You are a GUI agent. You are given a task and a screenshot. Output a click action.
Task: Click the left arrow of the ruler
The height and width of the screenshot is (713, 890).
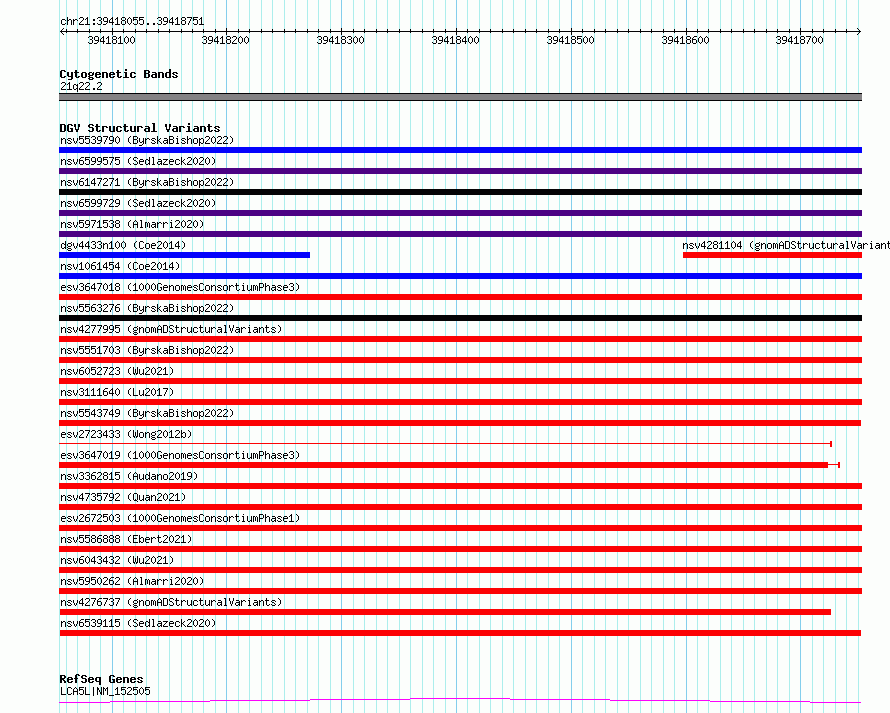pos(62,31)
